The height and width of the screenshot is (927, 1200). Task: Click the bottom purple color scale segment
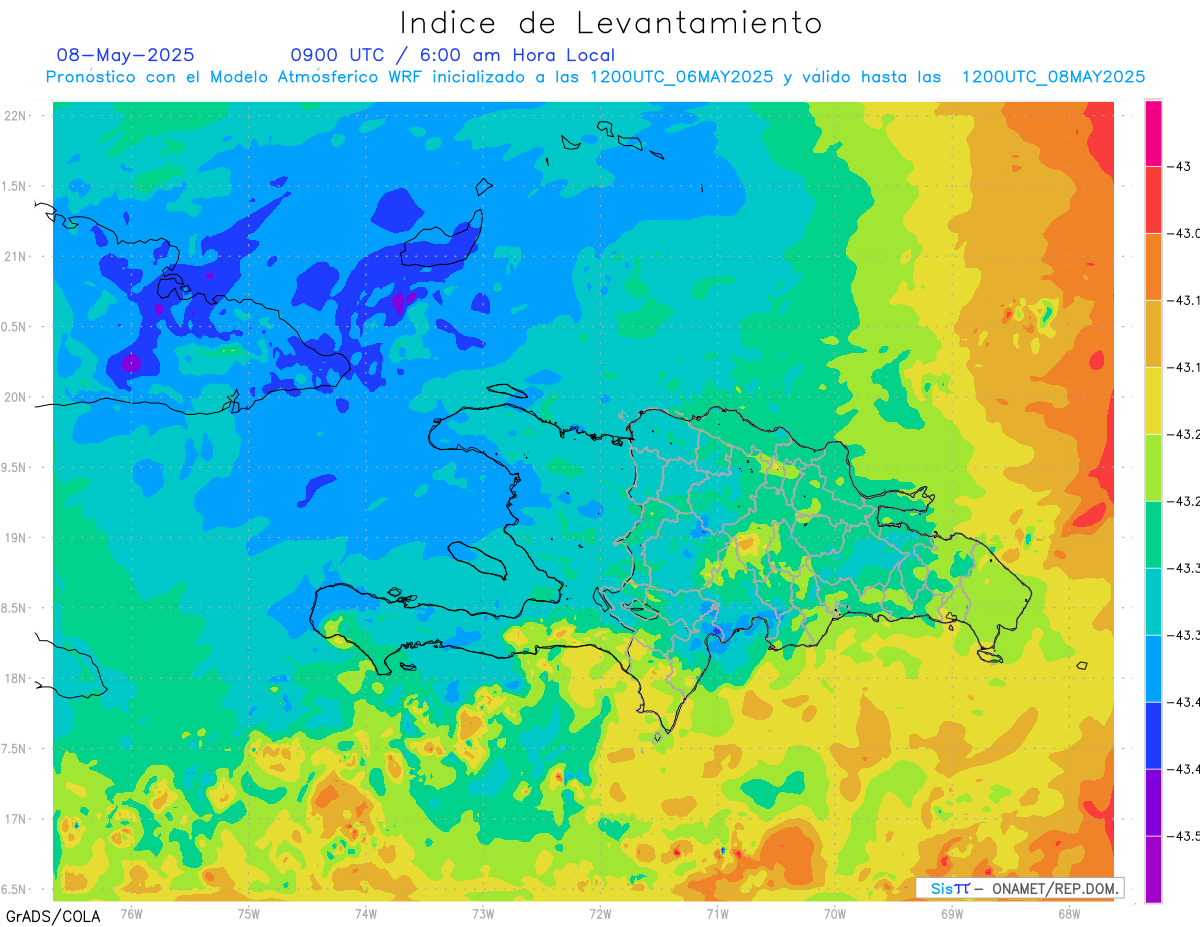(1153, 869)
